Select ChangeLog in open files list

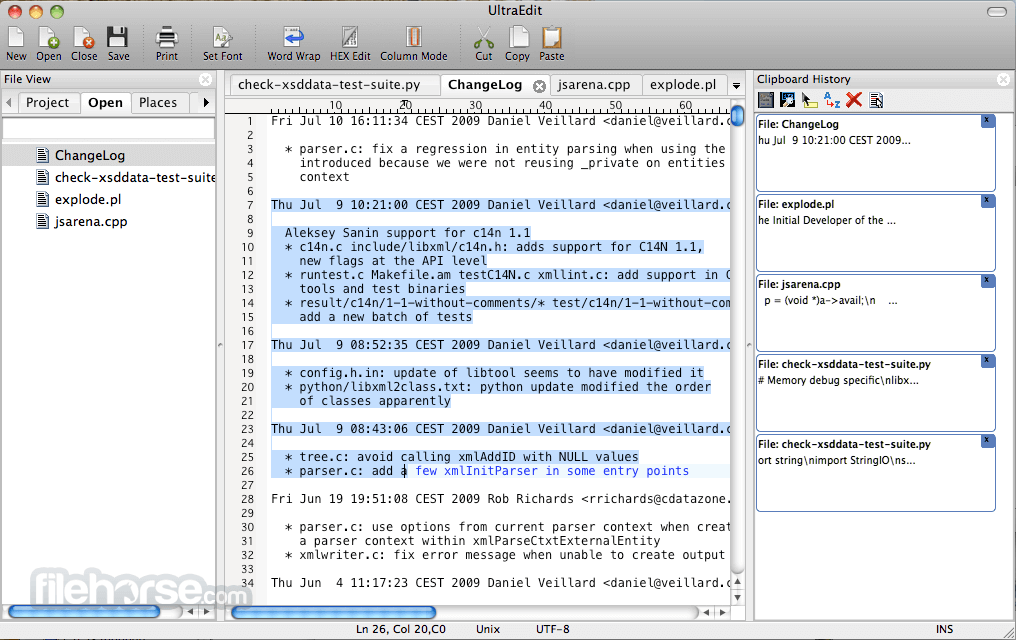pos(108,155)
